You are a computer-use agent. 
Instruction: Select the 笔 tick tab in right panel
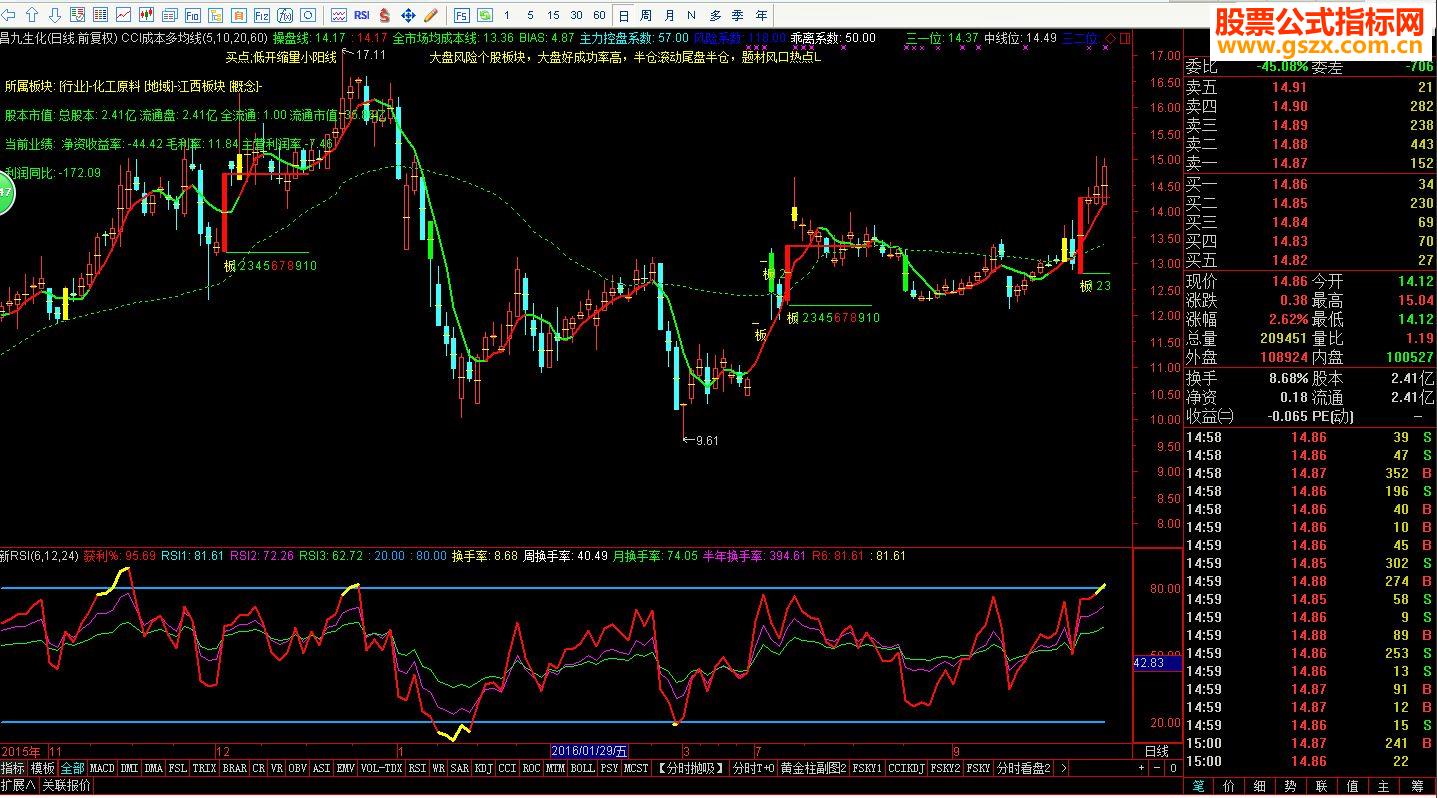pos(1200,786)
